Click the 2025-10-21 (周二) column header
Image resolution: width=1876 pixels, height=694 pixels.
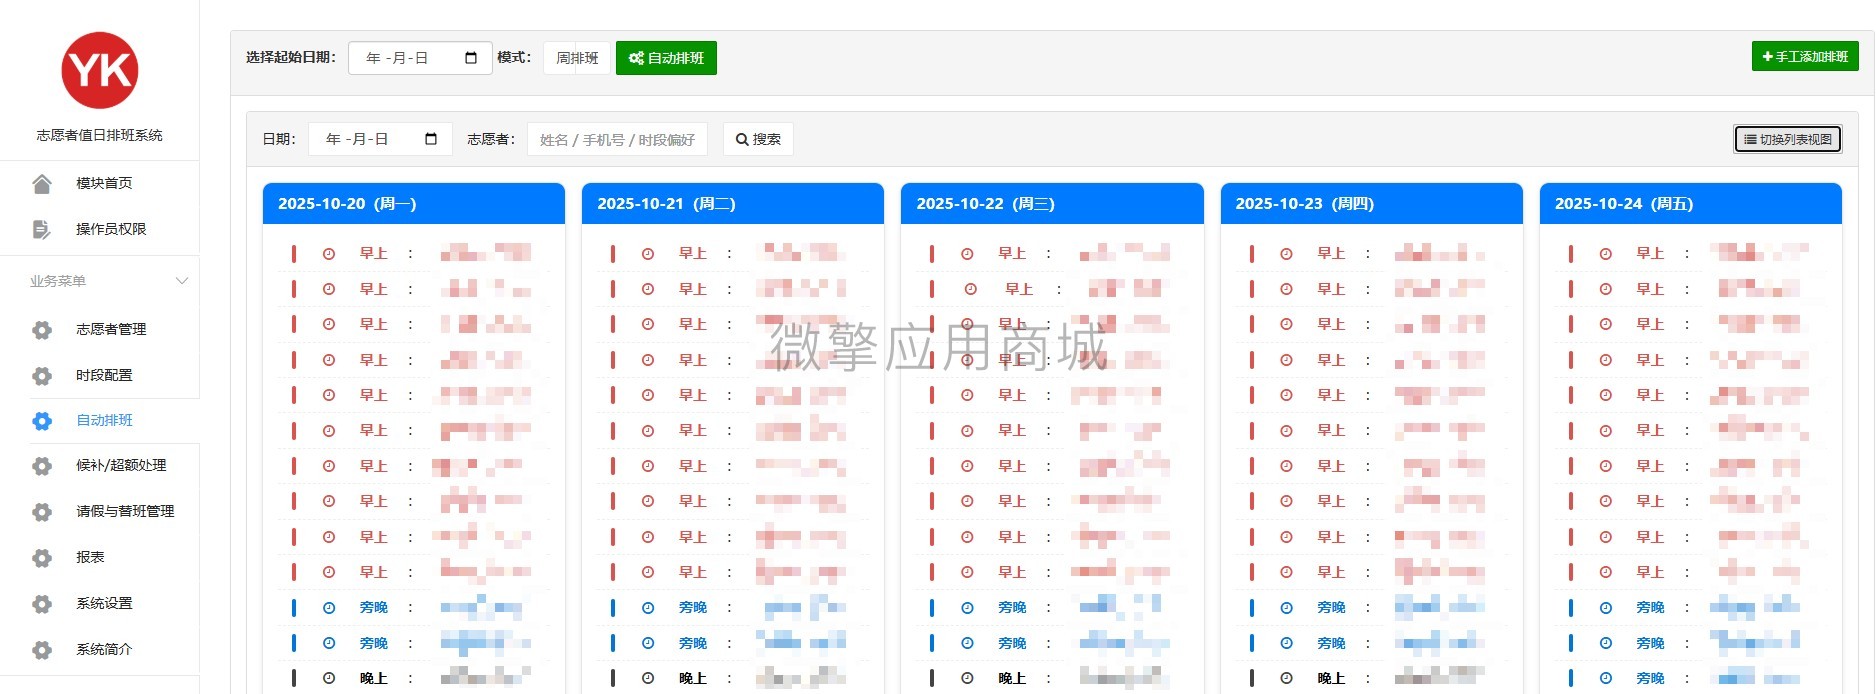pos(733,204)
